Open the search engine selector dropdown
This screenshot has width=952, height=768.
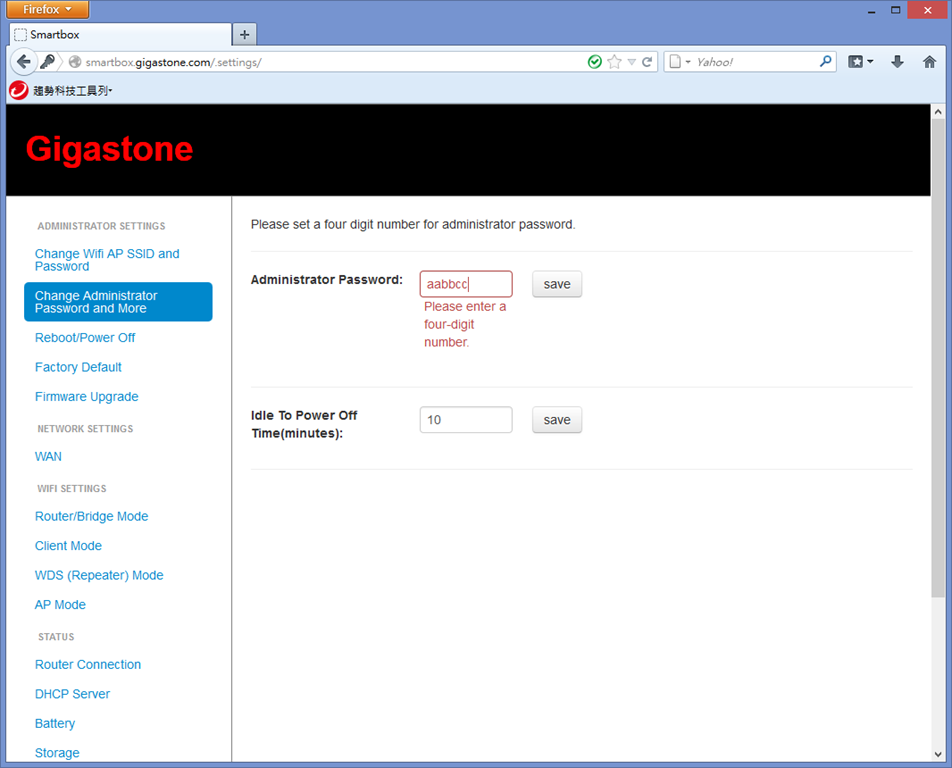(x=680, y=62)
